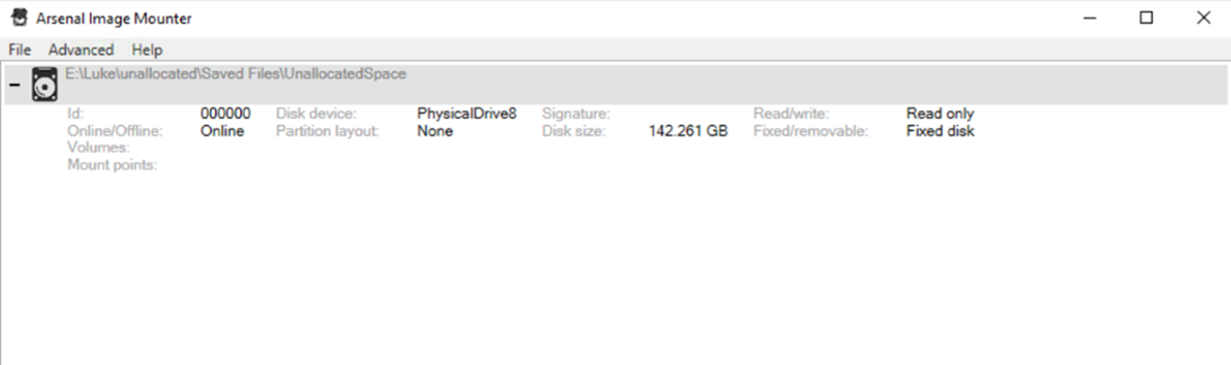Click the 000000 Id value
The image size is (1231, 365).
(226, 114)
